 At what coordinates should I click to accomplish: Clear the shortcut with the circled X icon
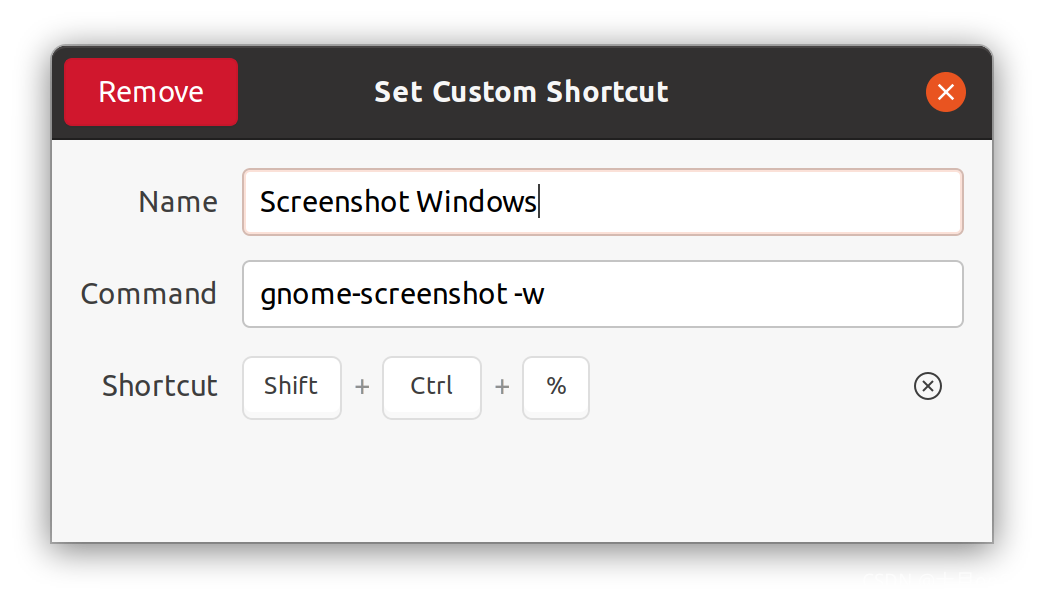928,386
